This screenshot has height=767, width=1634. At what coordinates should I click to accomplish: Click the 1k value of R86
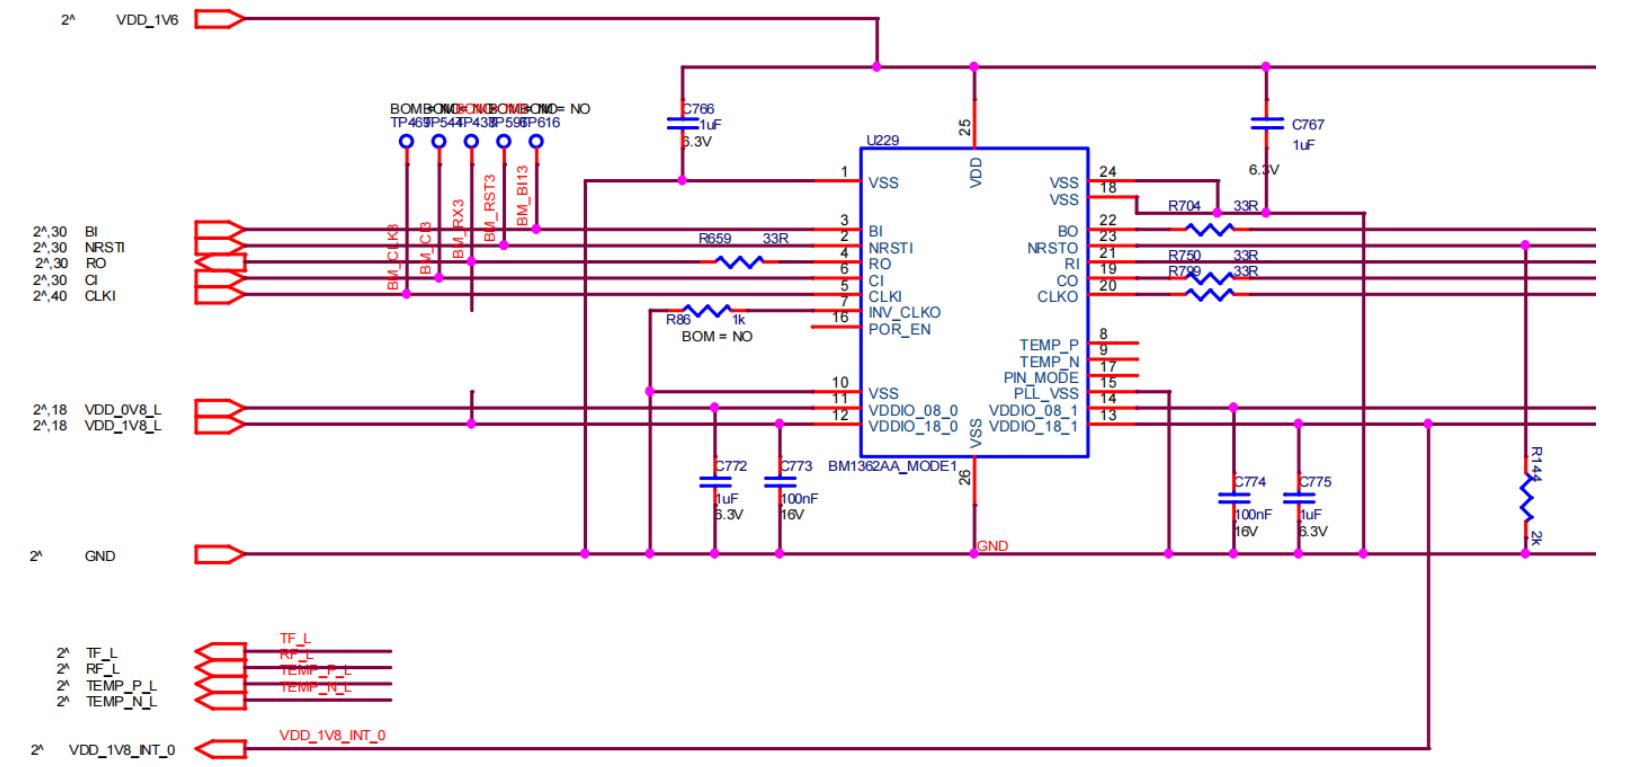tap(739, 320)
